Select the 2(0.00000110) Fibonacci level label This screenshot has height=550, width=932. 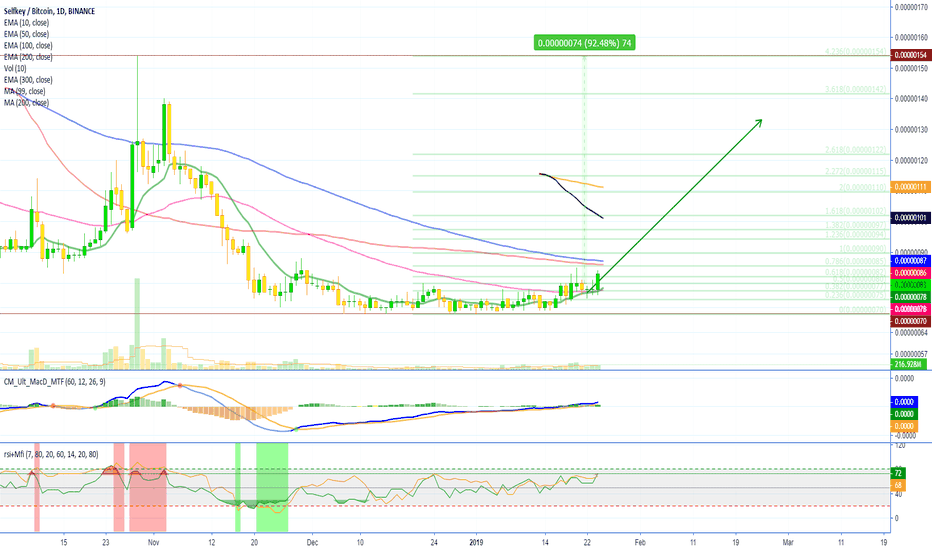click(862, 187)
